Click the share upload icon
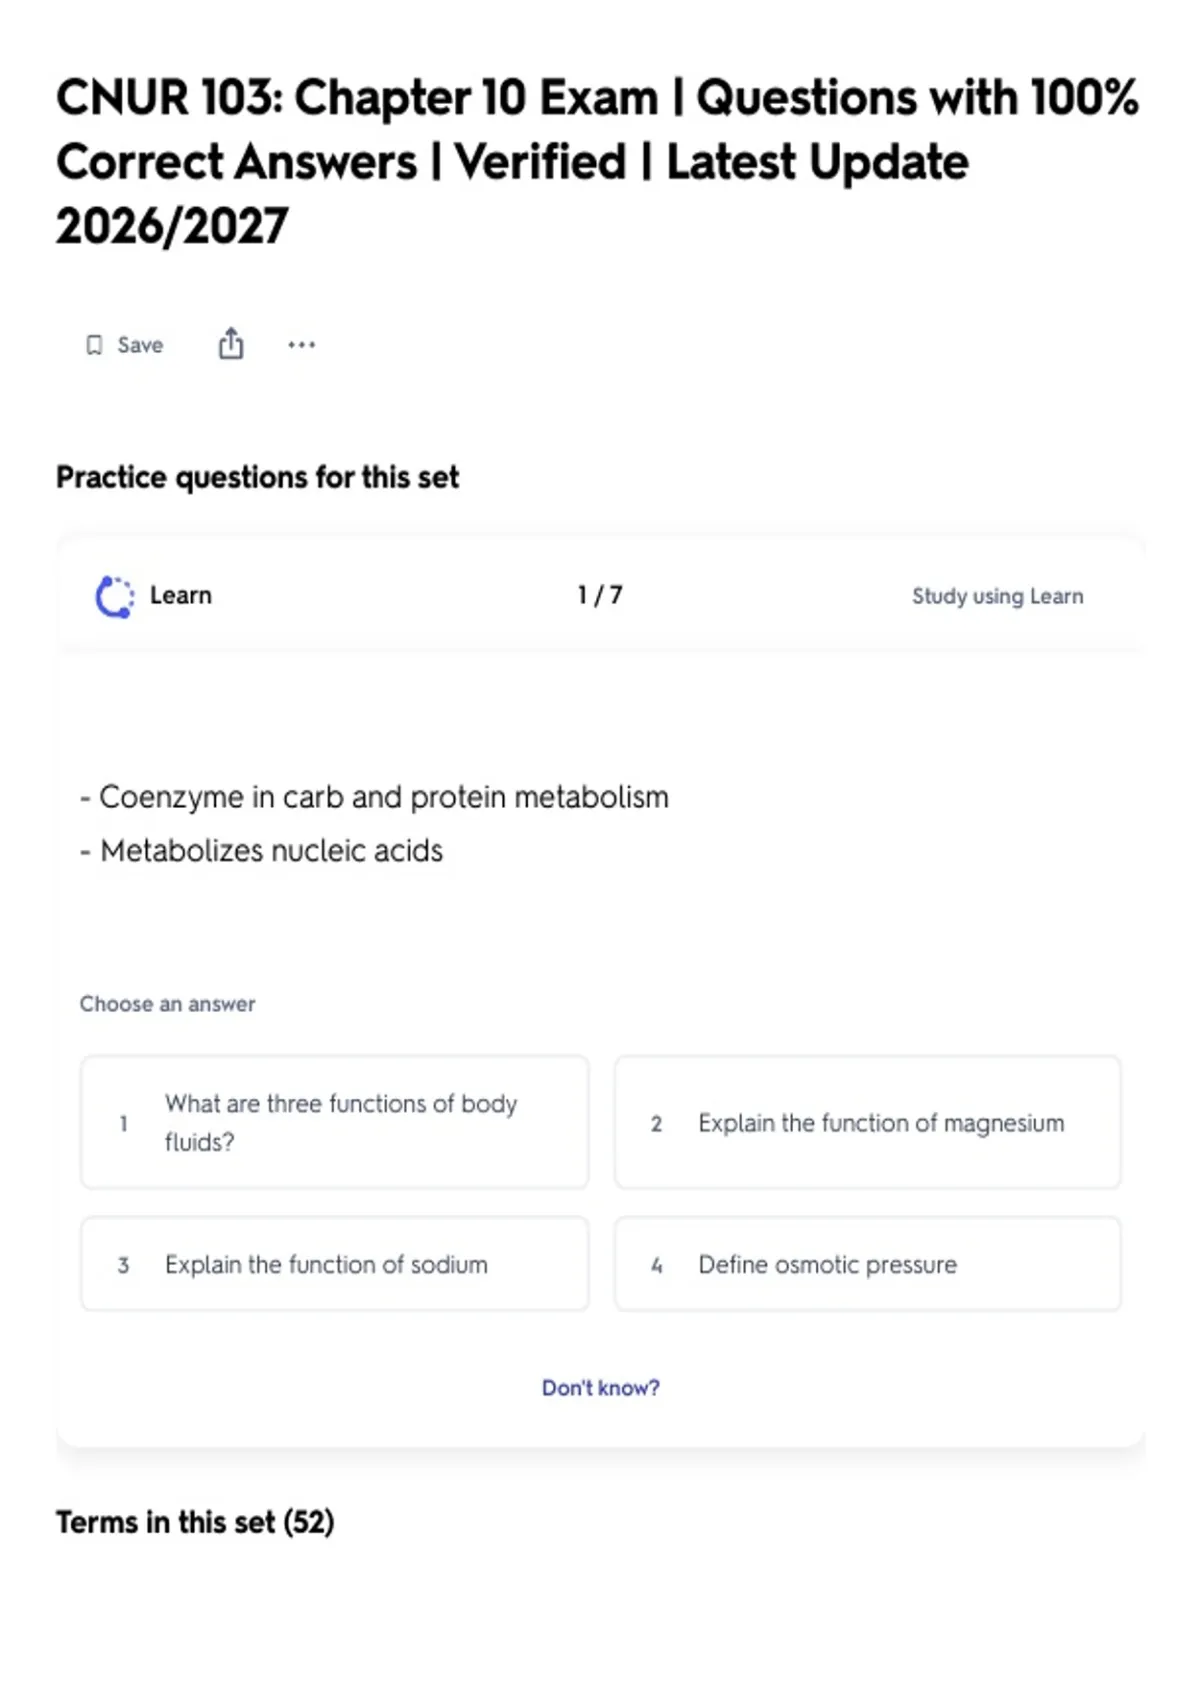The image size is (1200, 1700). pyautogui.click(x=231, y=344)
